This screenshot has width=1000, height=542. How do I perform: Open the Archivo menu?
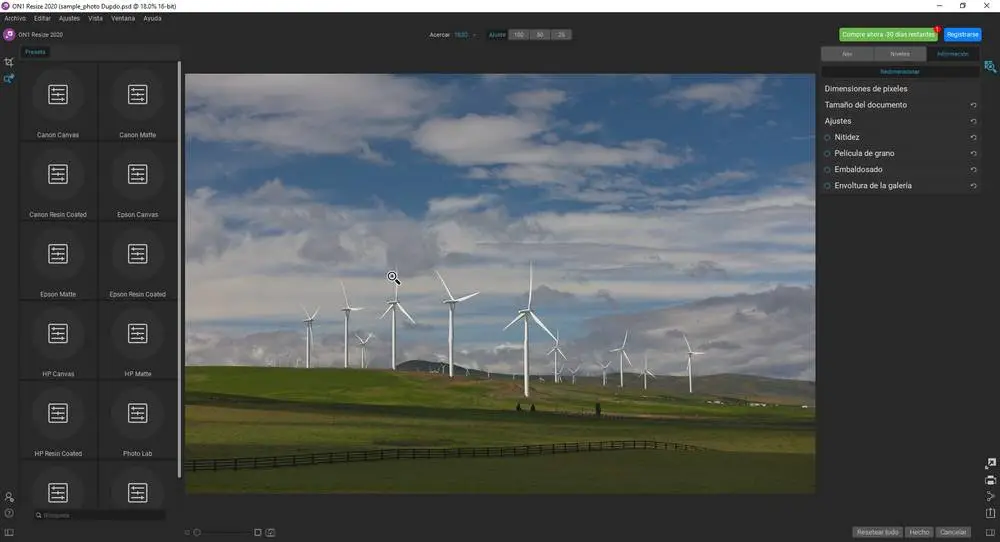point(15,18)
